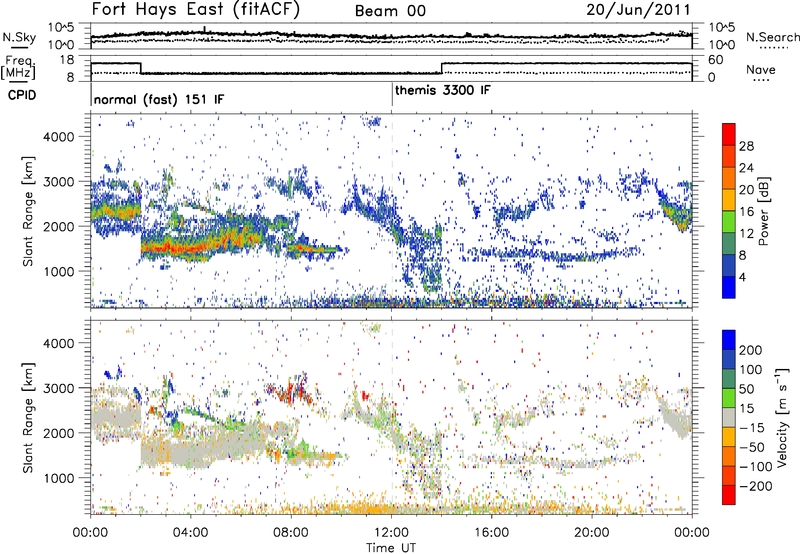
Task: Click the left 10^5 noise axis tick
Action: coord(62,27)
